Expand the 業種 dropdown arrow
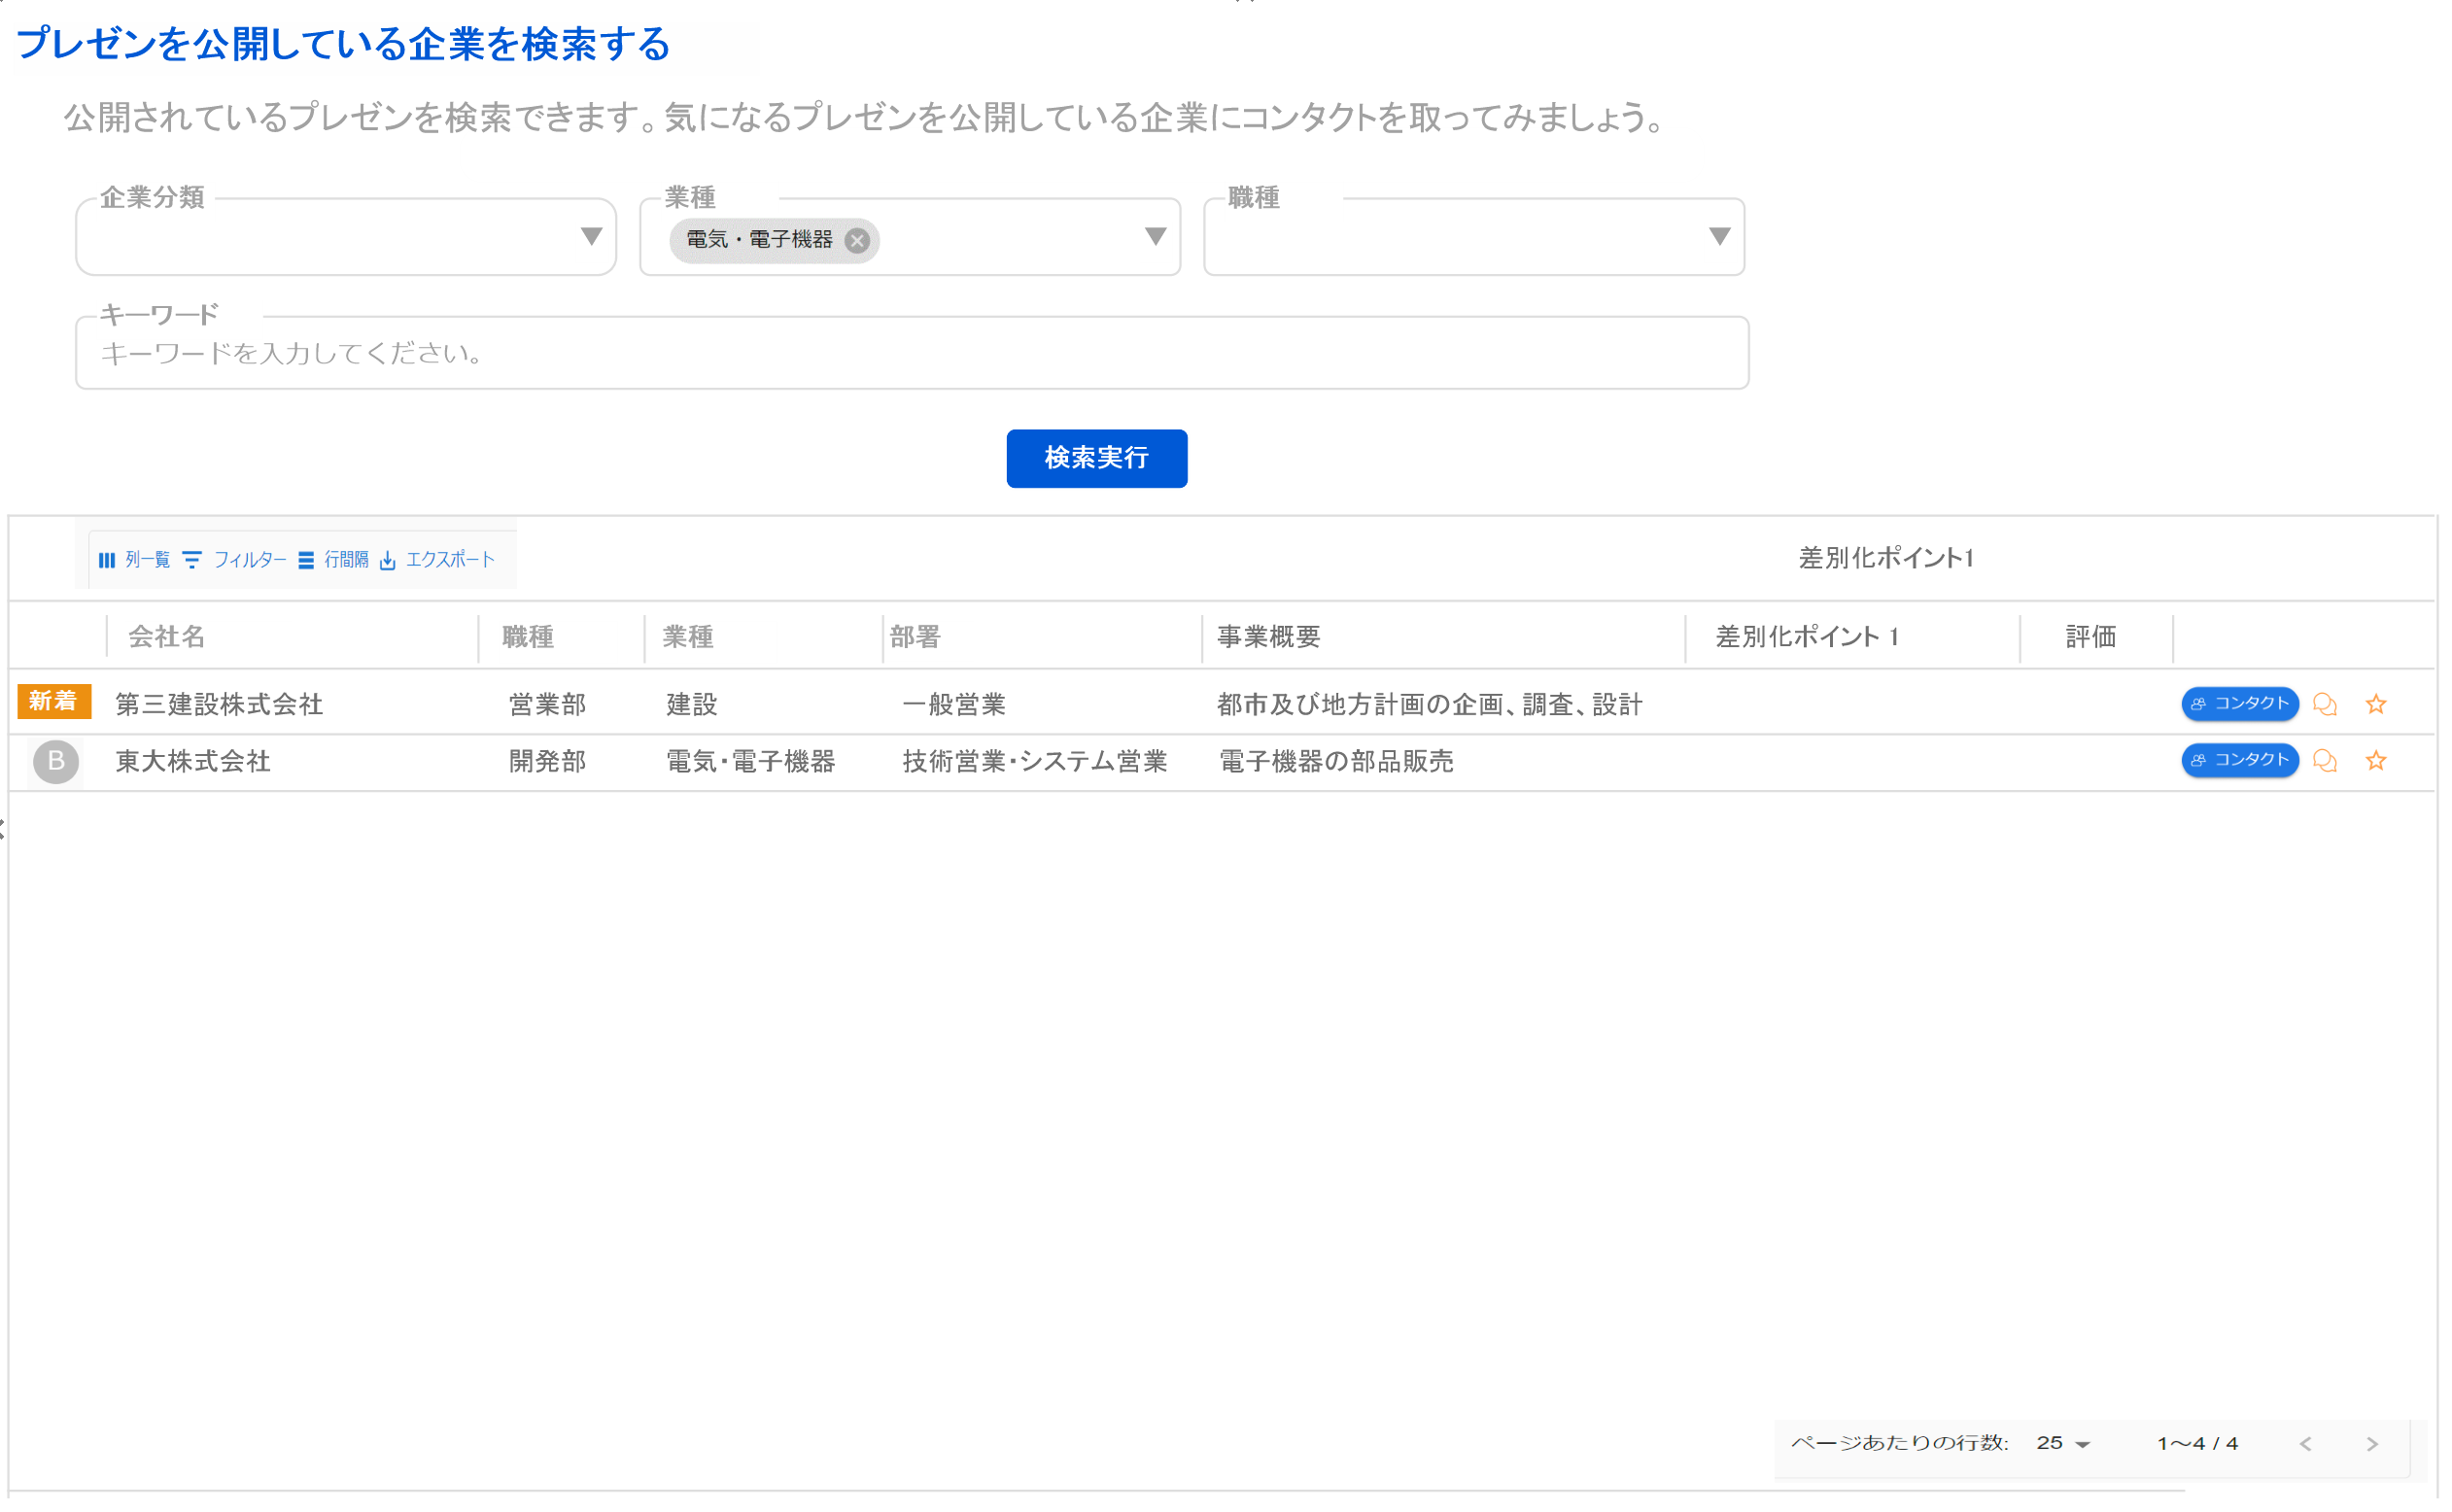The width and height of the screenshot is (2452, 1512). [1157, 237]
